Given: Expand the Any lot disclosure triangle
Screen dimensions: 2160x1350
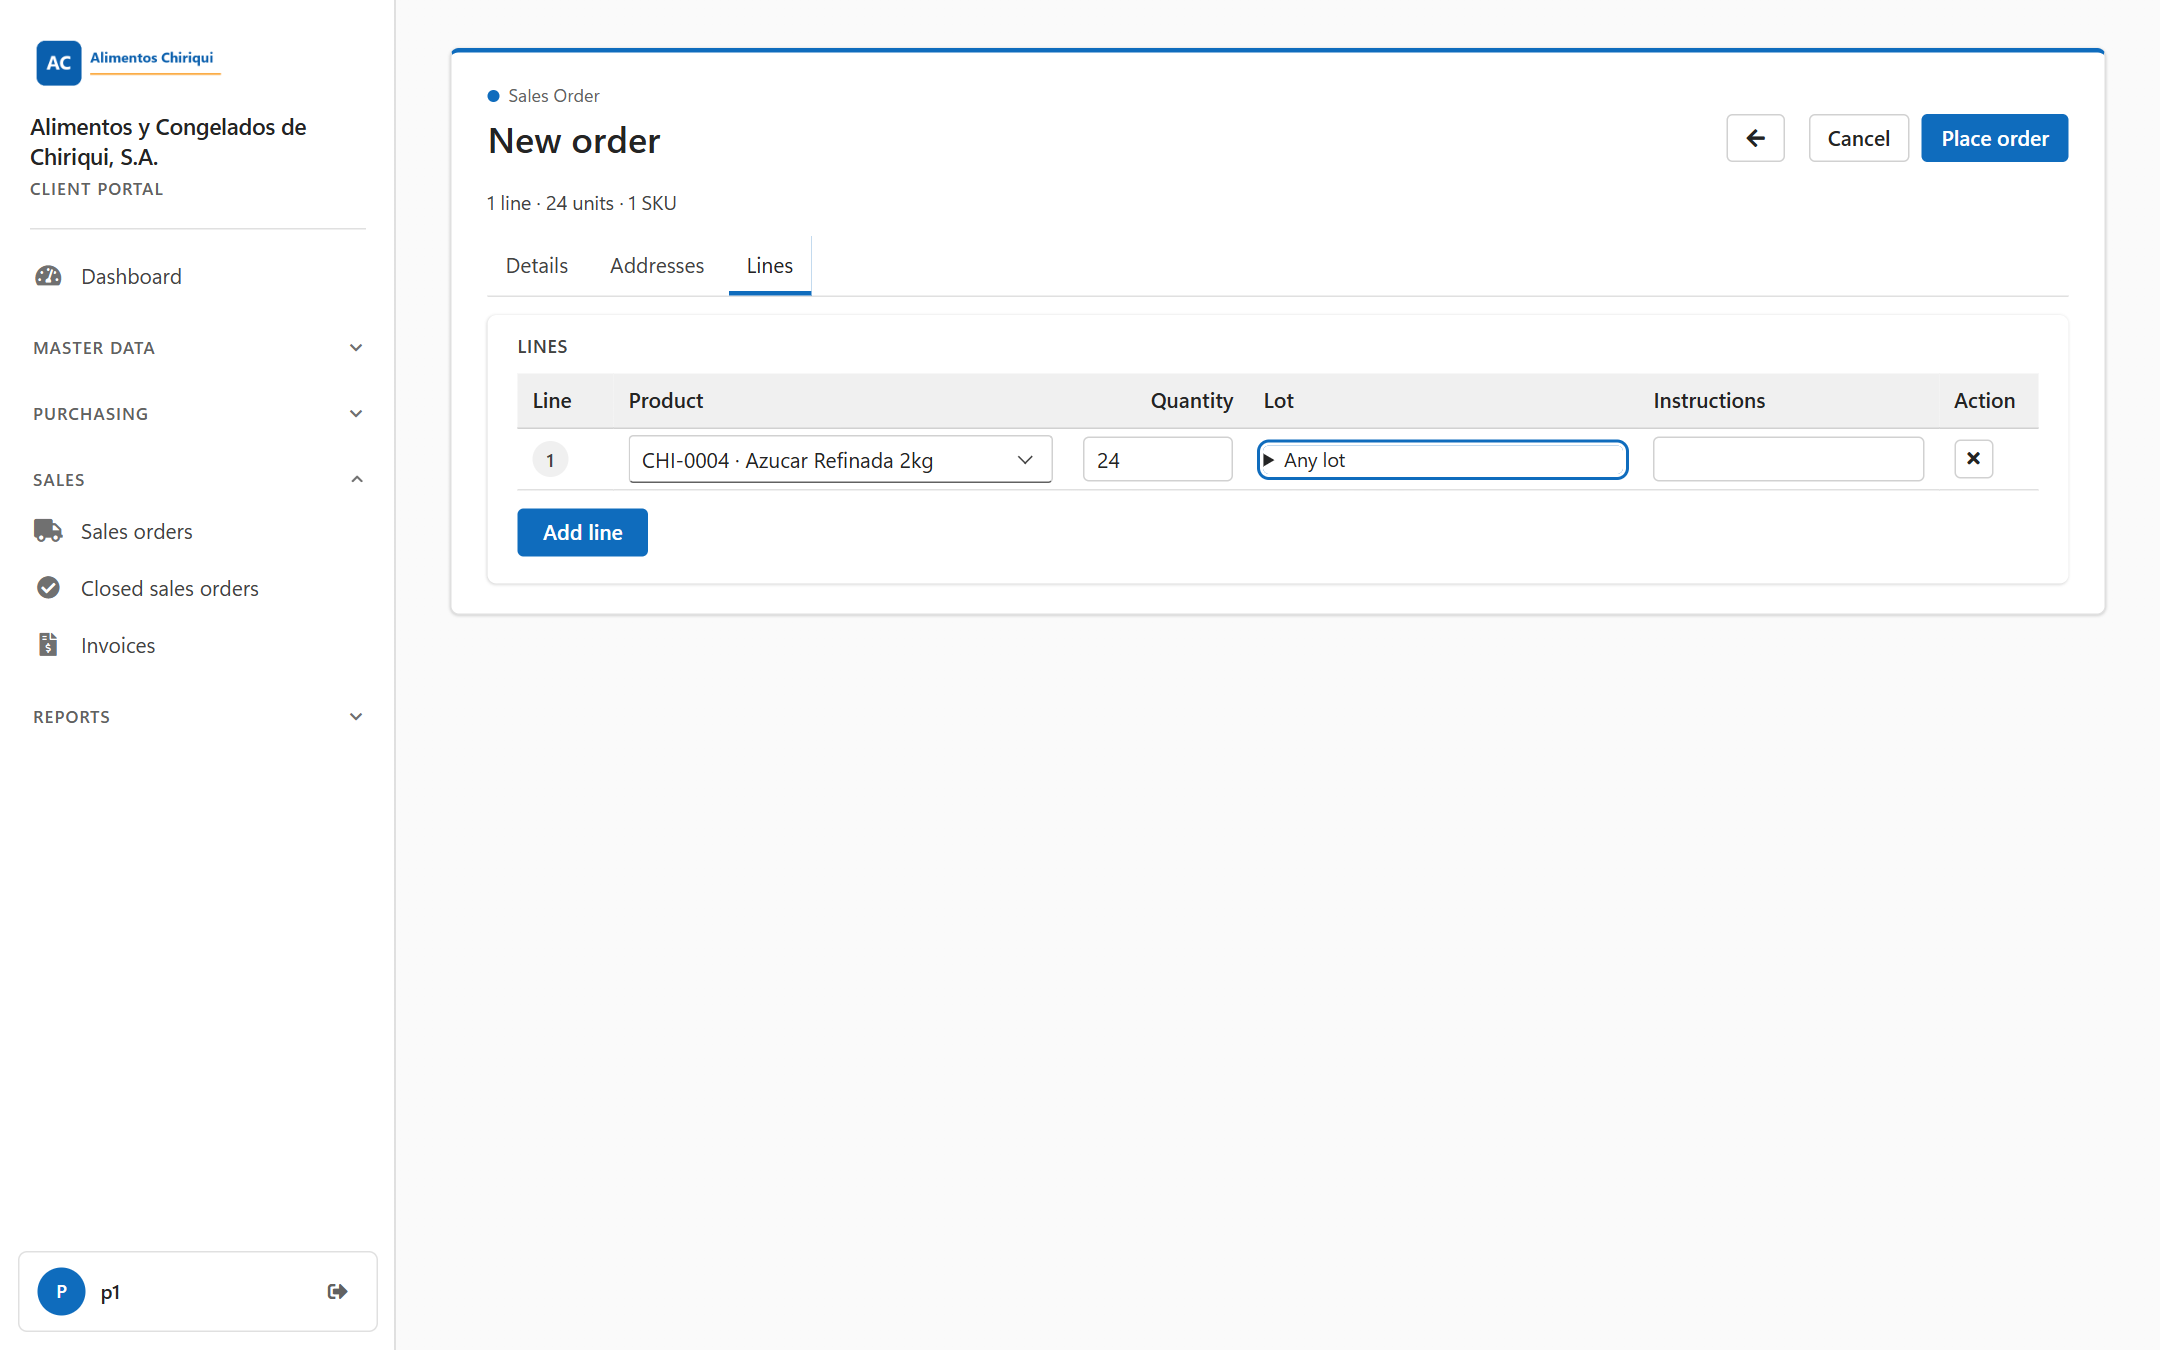Looking at the screenshot, I should tap(1269, 460).
